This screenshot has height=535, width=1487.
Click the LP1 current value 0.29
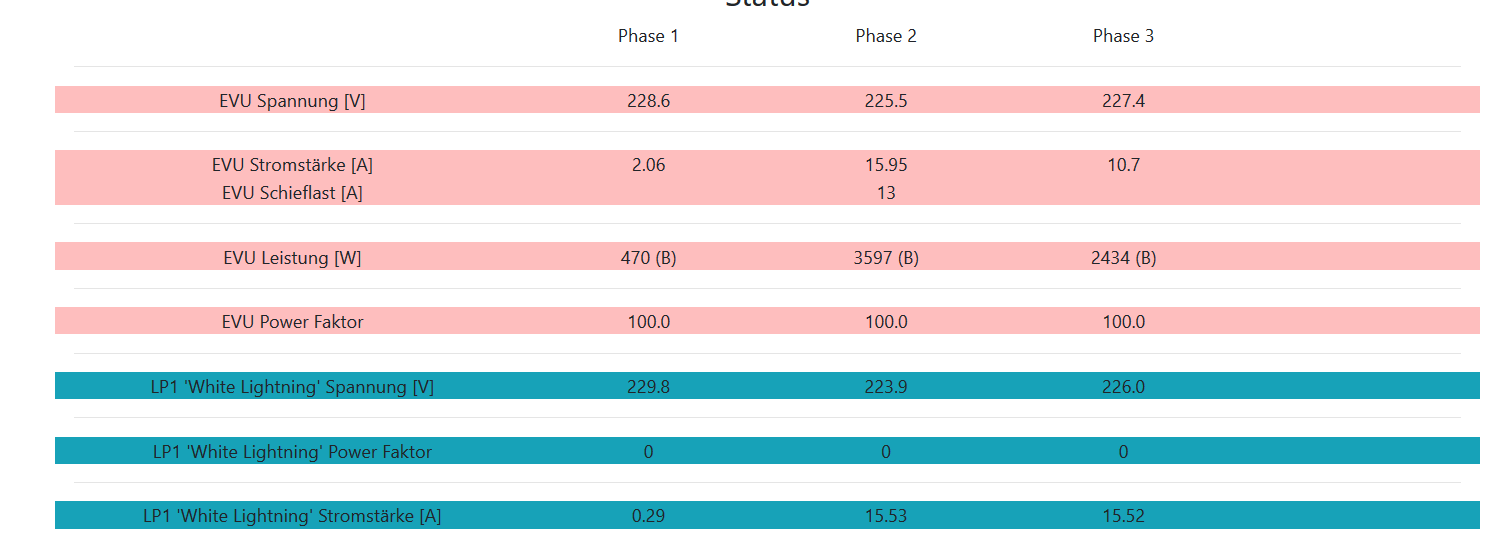pyautogui.click(x=648, y=516)
